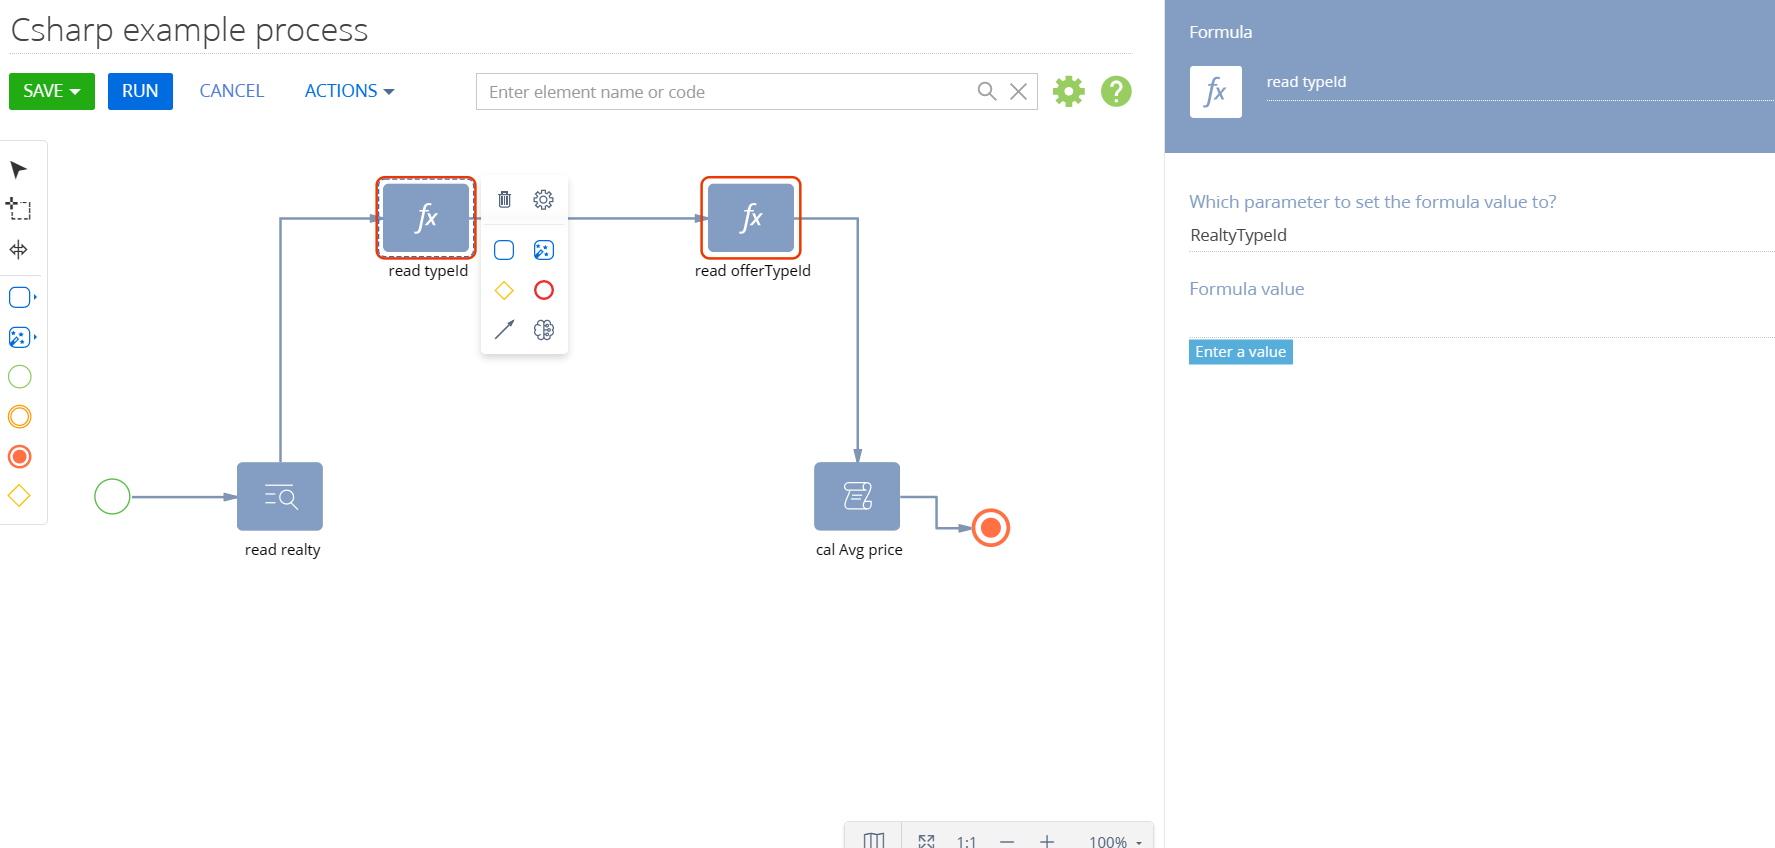Click the Enter a value link

coord(1241,352)
